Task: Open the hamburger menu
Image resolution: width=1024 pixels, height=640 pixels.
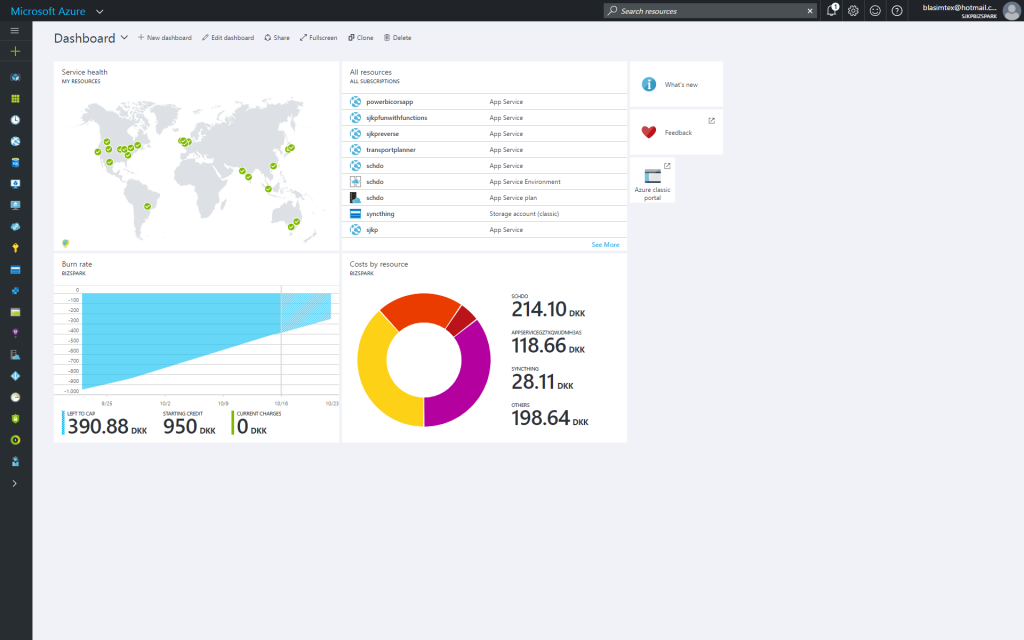Action: coord(14,30)
